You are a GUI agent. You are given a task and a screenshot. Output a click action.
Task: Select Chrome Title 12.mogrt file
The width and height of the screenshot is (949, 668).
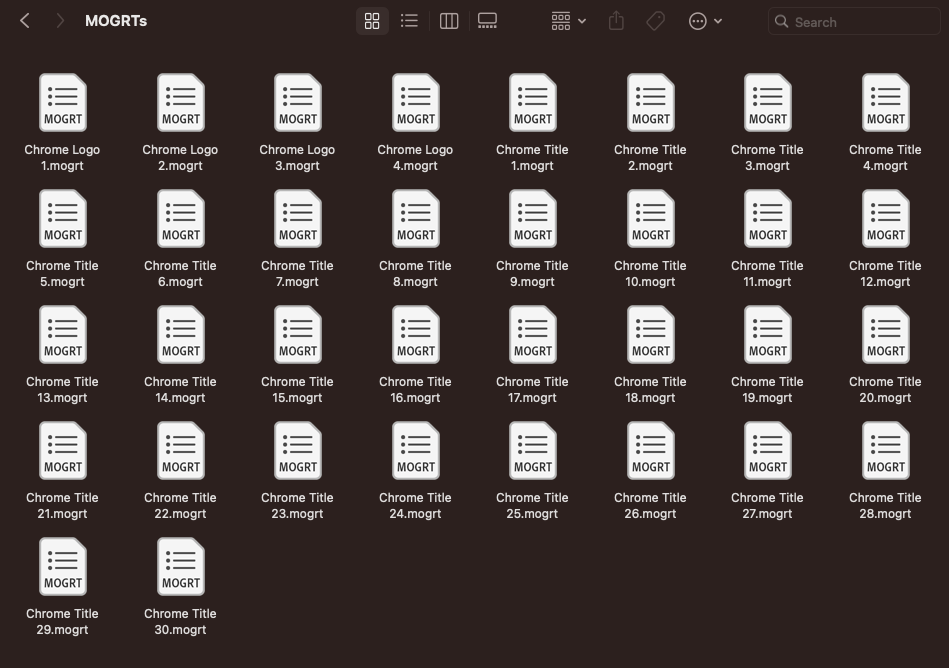(x=886, y=219)
